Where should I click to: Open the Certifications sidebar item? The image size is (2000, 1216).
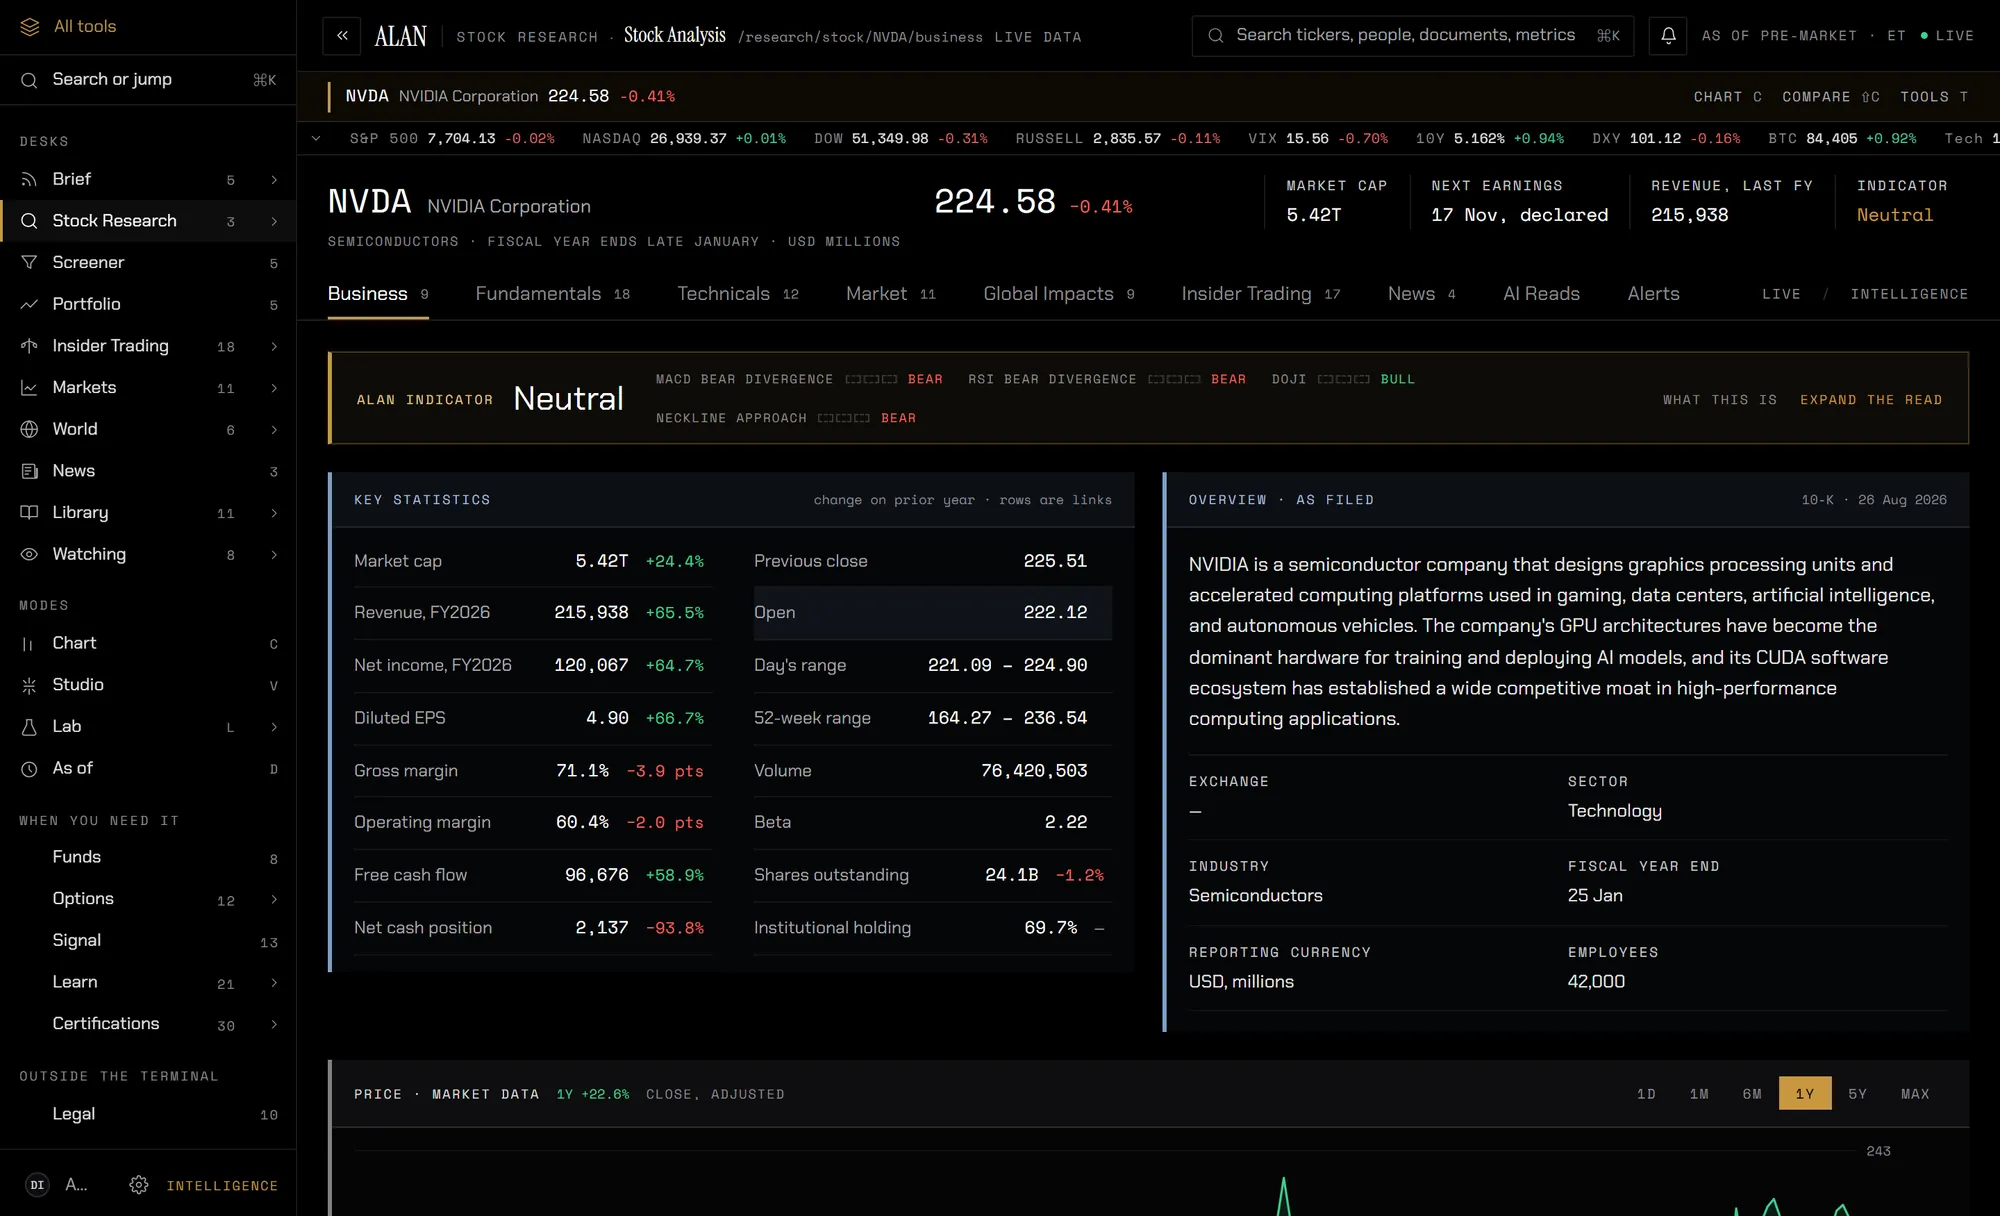(148, 1024)
